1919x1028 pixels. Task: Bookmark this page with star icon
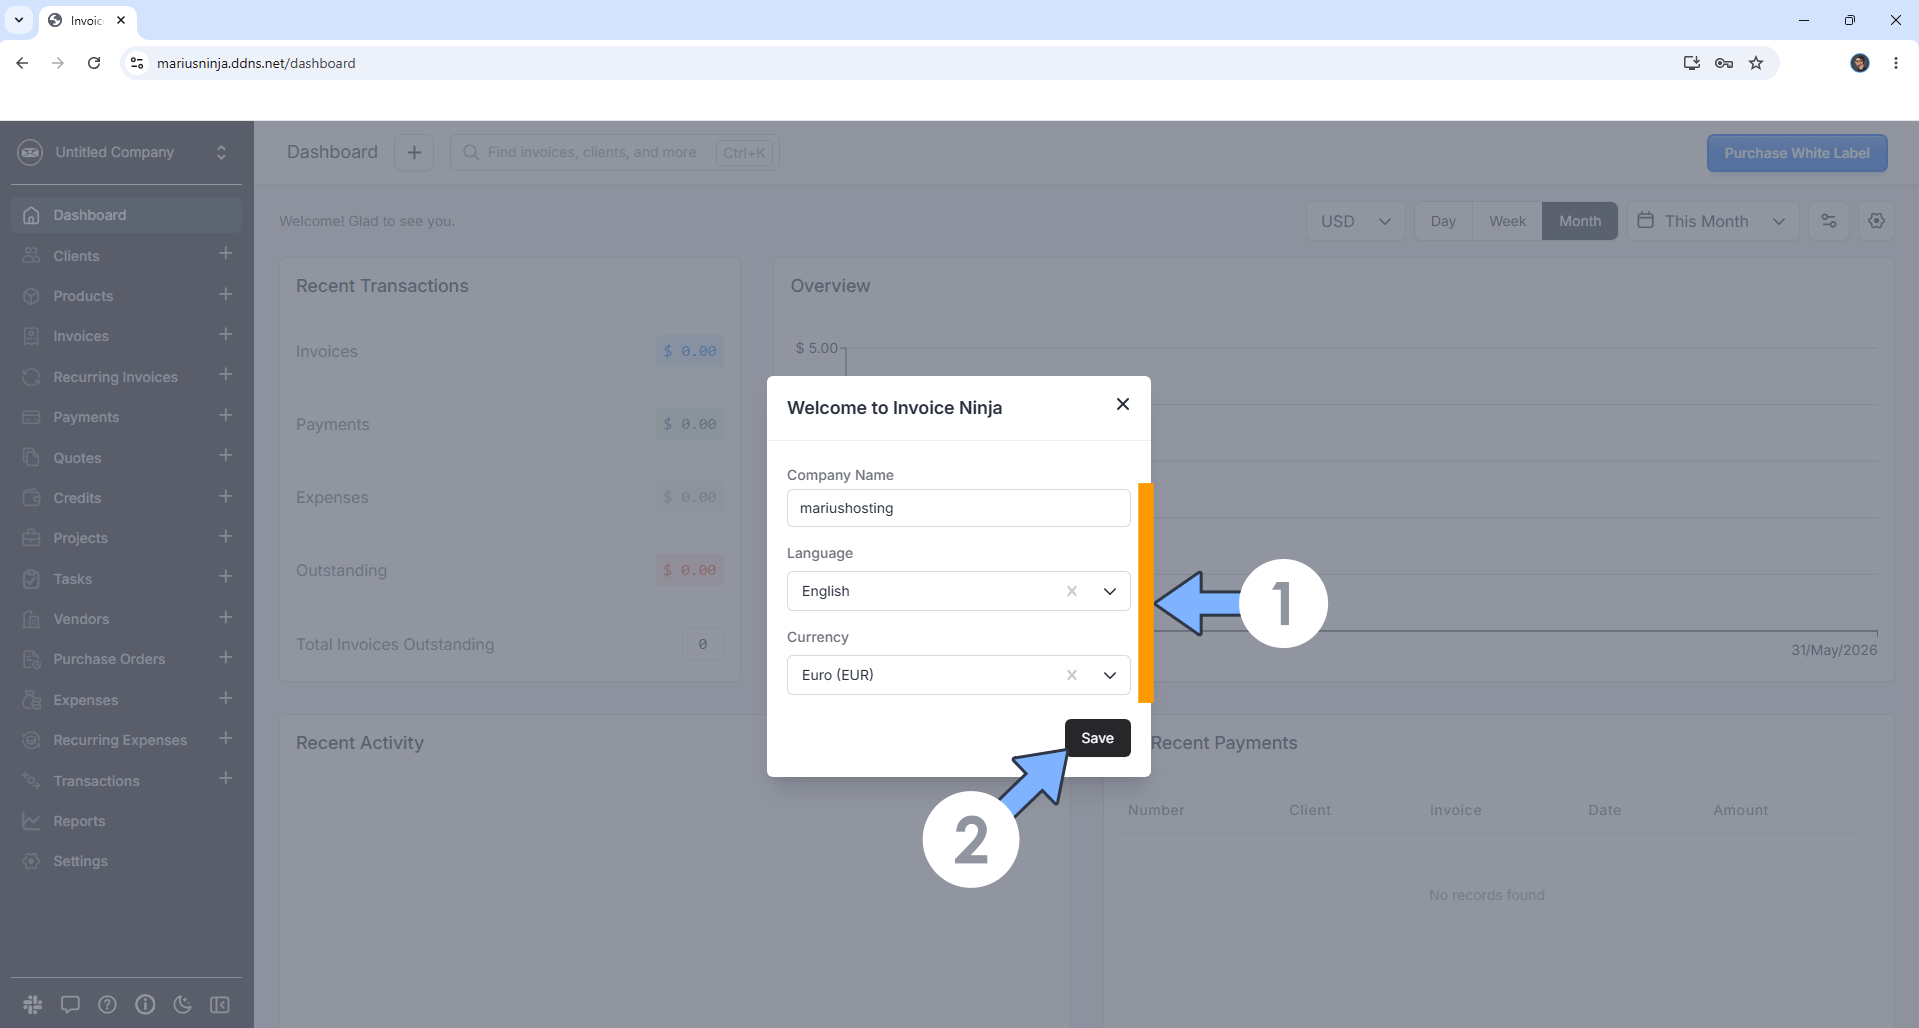pos(1756,63)
